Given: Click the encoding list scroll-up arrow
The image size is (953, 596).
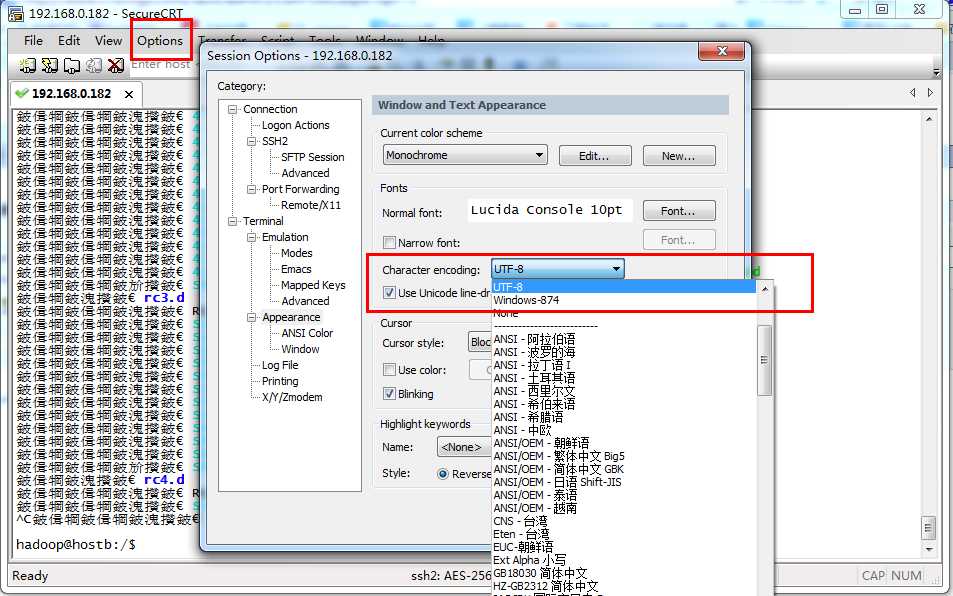Looking at the screenshot, I should coord(765,289).
